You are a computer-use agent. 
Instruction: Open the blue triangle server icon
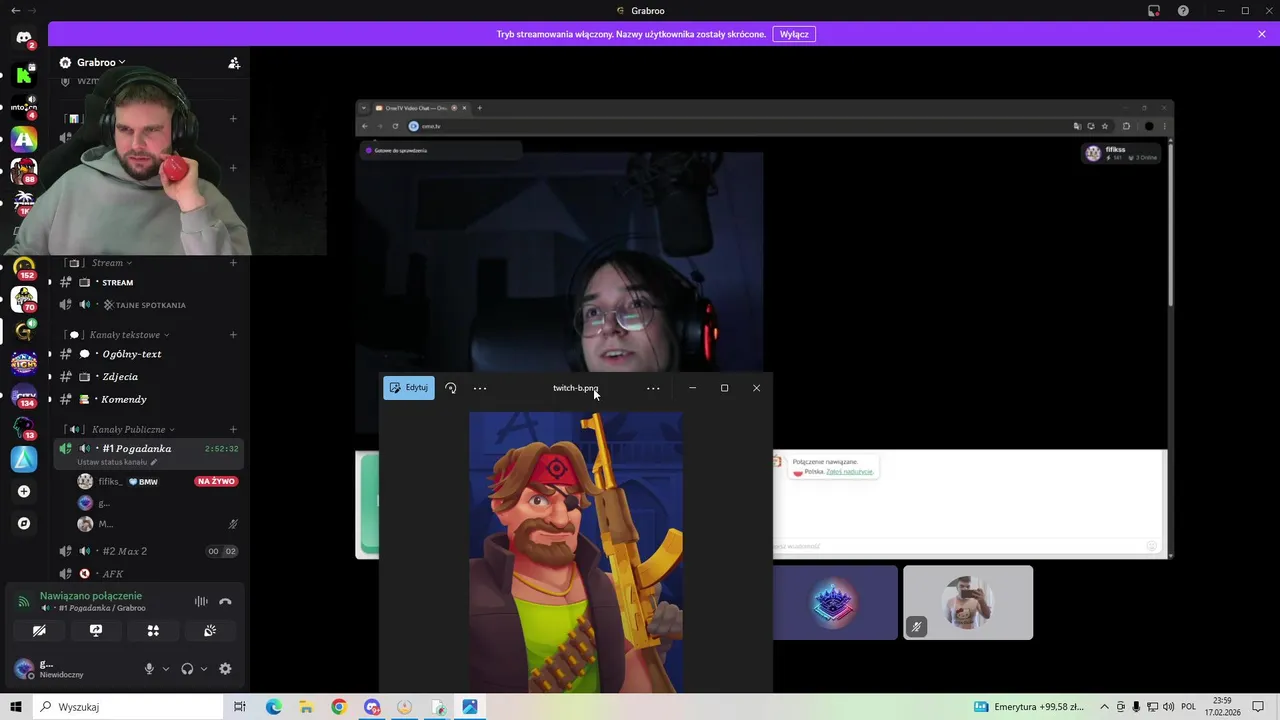tap(24, 459)
